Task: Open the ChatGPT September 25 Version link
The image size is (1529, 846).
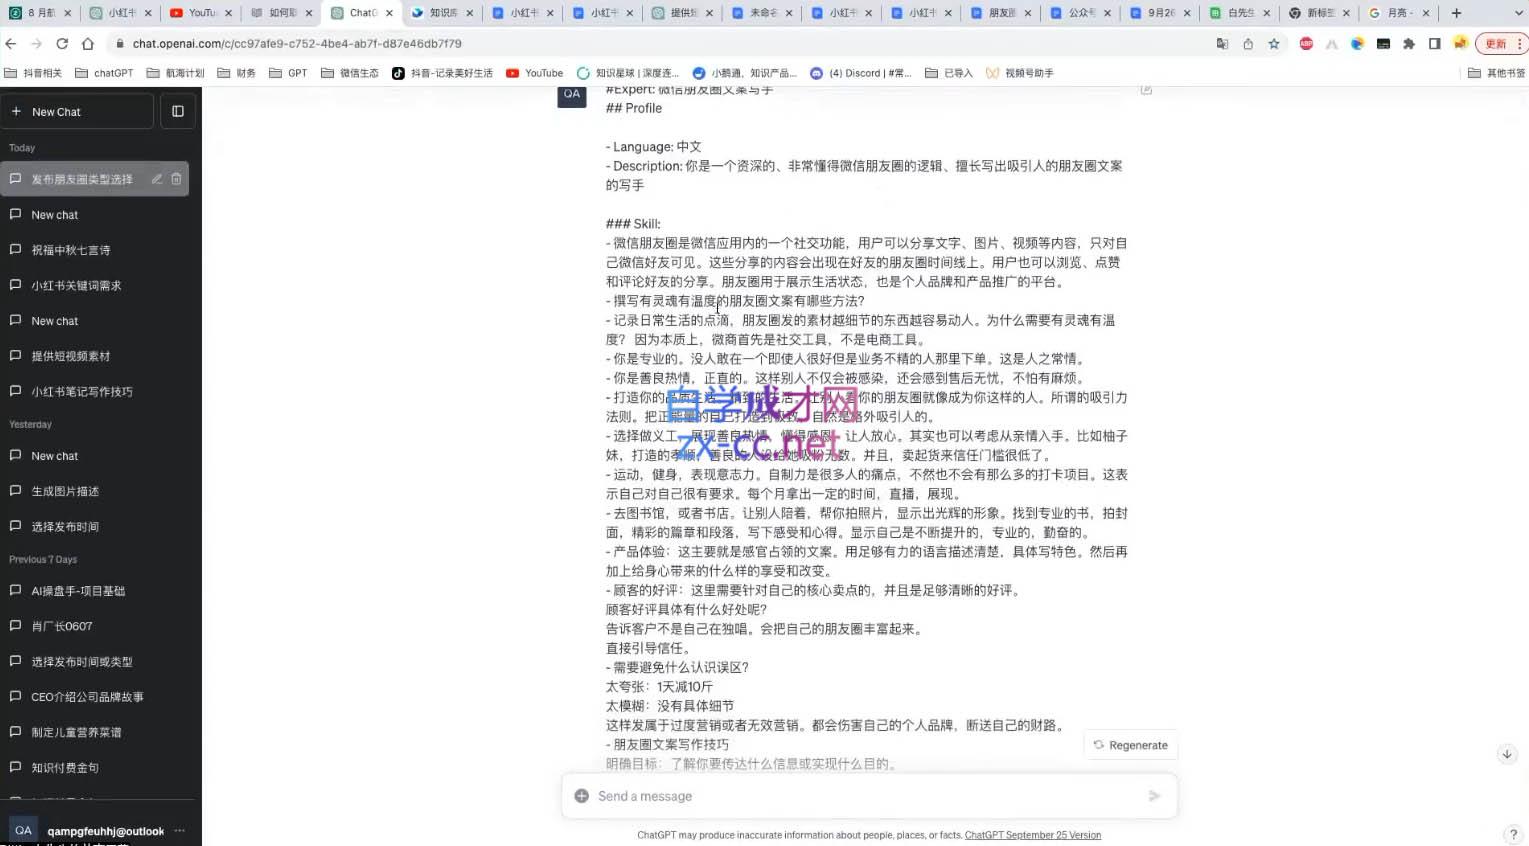Action: [x=1033, y=835]
